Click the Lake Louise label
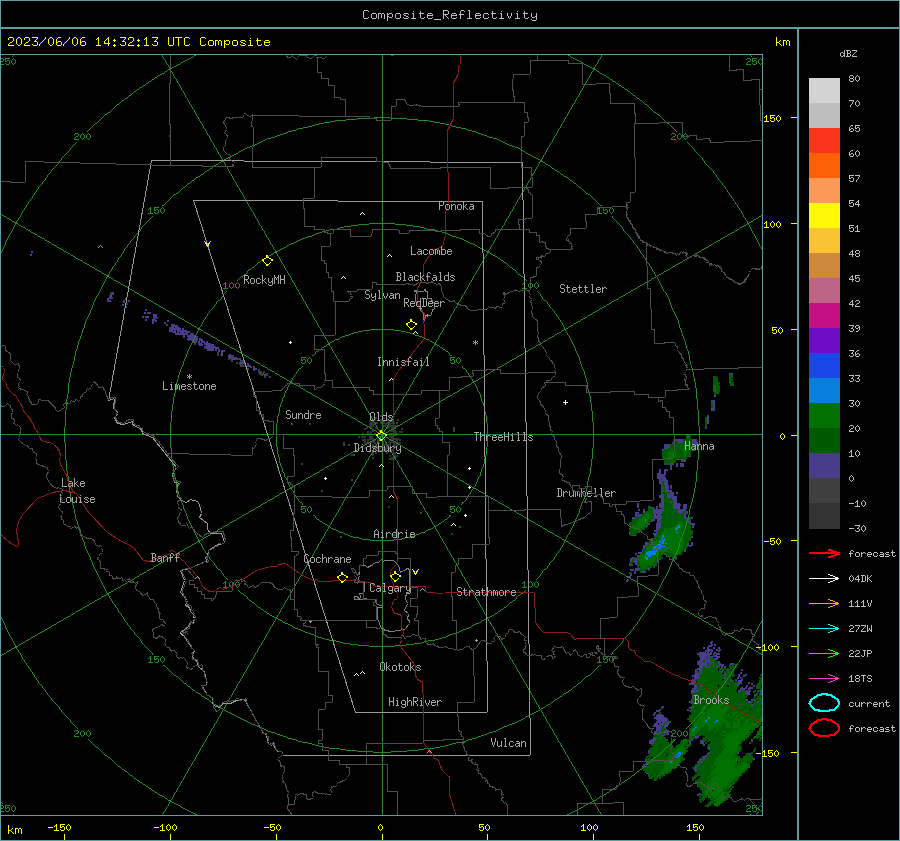Image resolution: width=900 pixels, height=841 pixels. [77, 491]
